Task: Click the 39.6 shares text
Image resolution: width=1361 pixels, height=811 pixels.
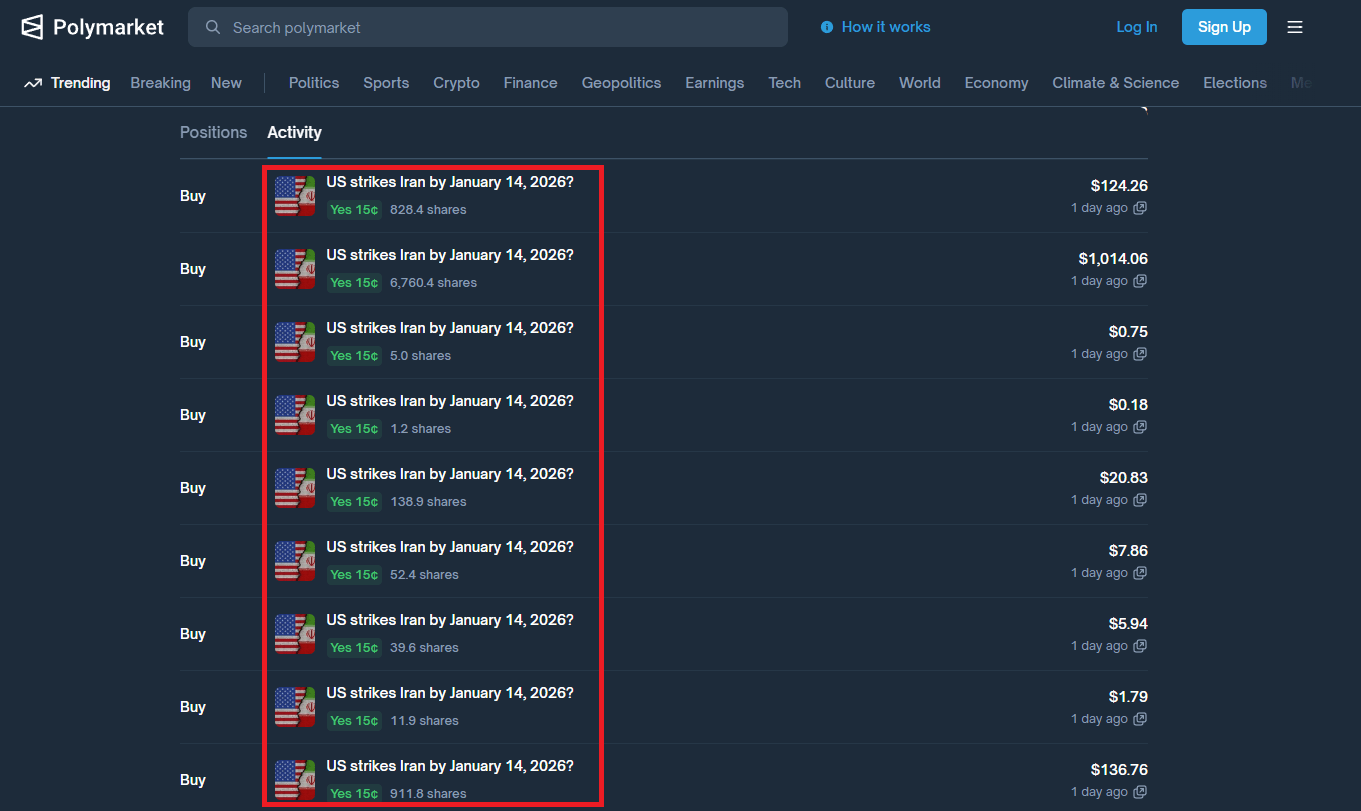Action: 424,648
